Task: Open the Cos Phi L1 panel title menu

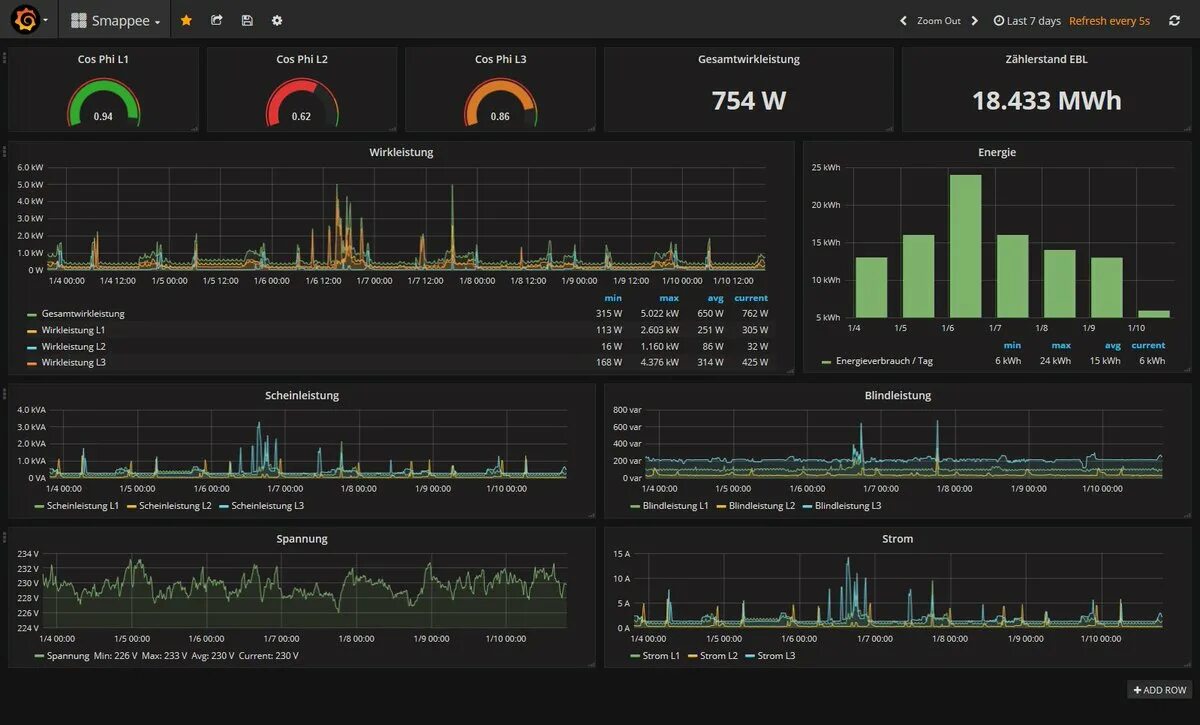Action: (x=103, y=59)
